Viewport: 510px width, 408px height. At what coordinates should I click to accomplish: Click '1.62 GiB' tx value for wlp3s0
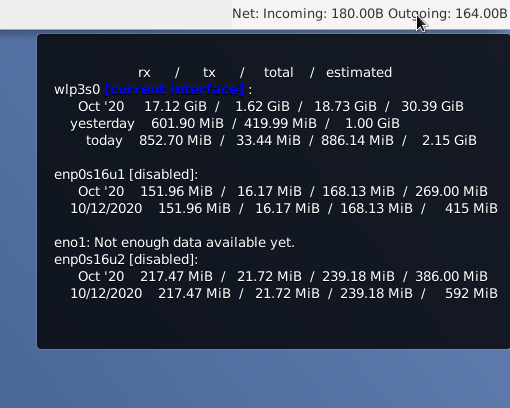pos(262,107)
